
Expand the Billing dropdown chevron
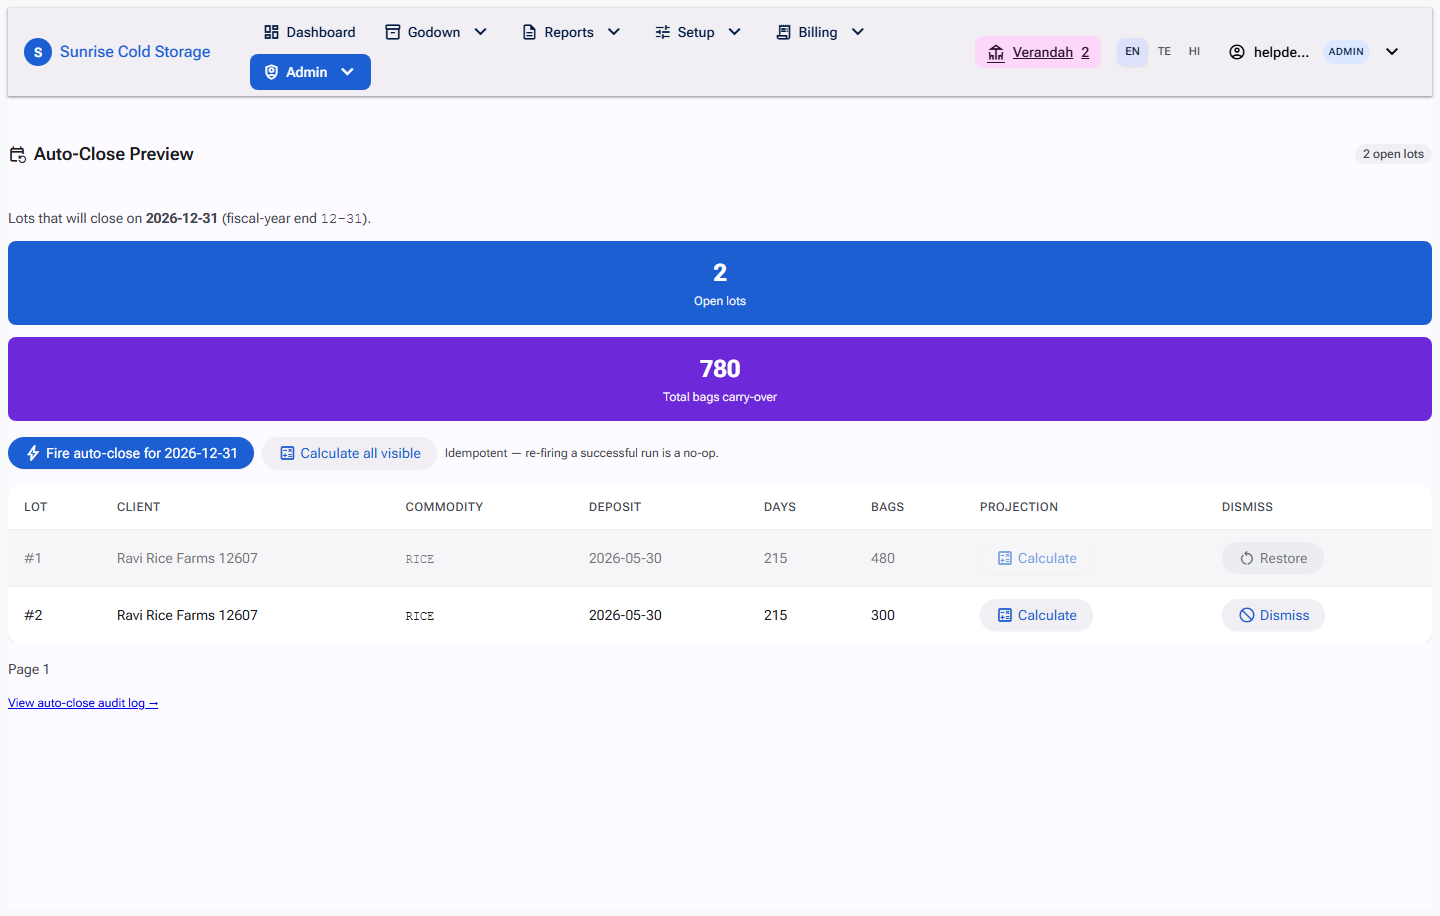tap(857, 32)
